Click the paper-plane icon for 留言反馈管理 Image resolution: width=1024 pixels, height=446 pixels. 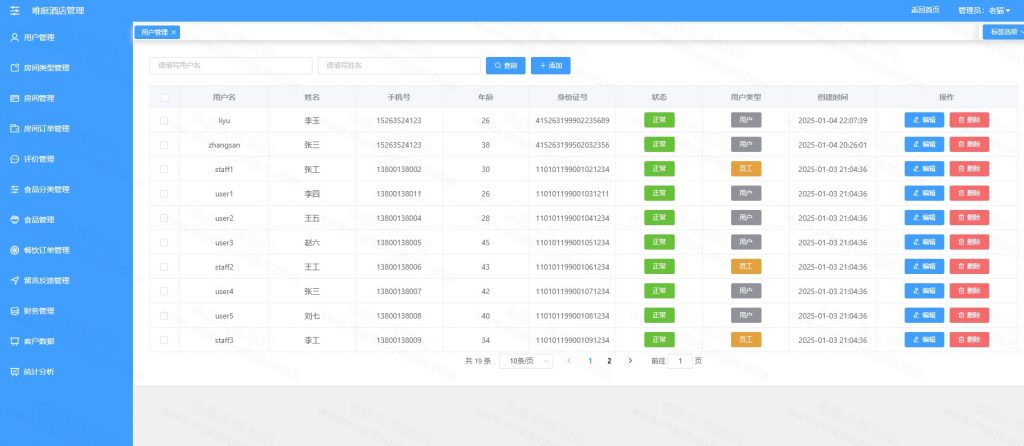click(14, 281)
